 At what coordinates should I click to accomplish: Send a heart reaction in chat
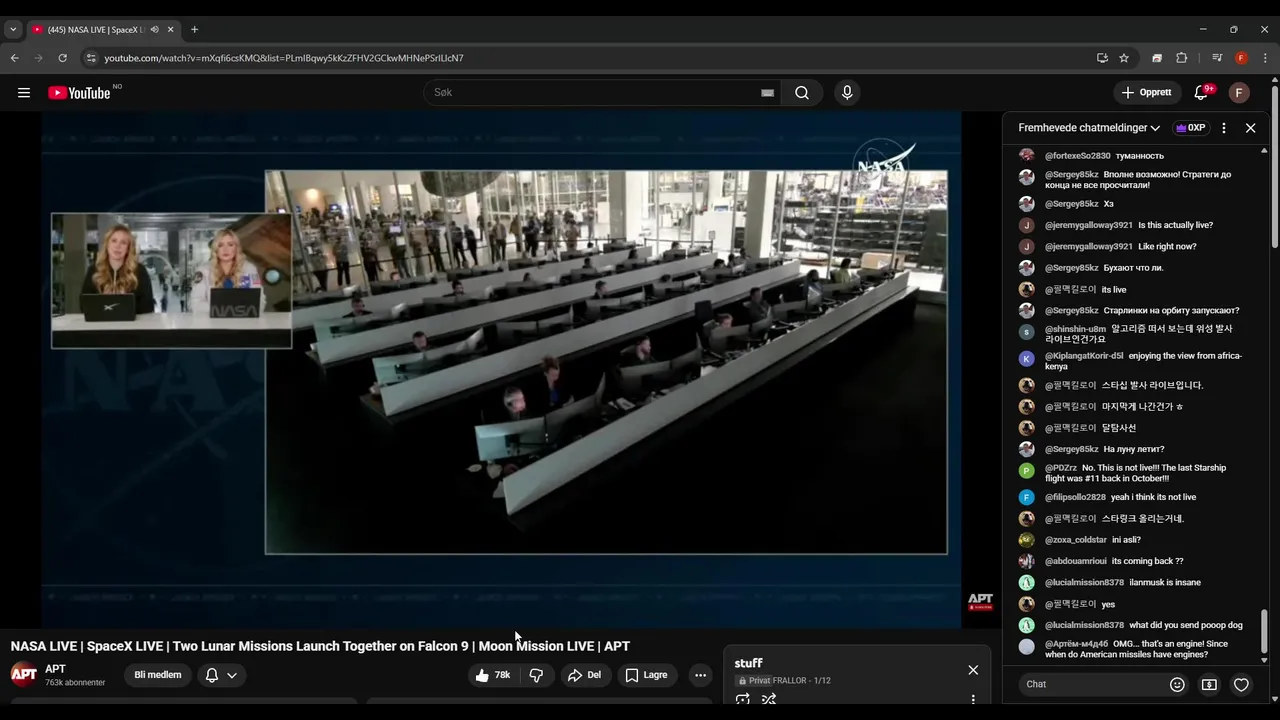pos(1241,685)
